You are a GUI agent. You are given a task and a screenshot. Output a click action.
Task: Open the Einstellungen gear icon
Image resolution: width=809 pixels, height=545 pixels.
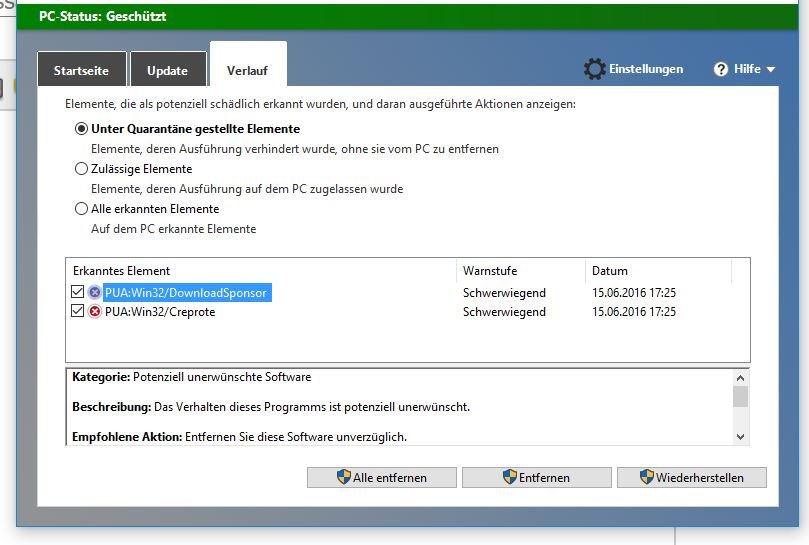[x=594, y=69]
